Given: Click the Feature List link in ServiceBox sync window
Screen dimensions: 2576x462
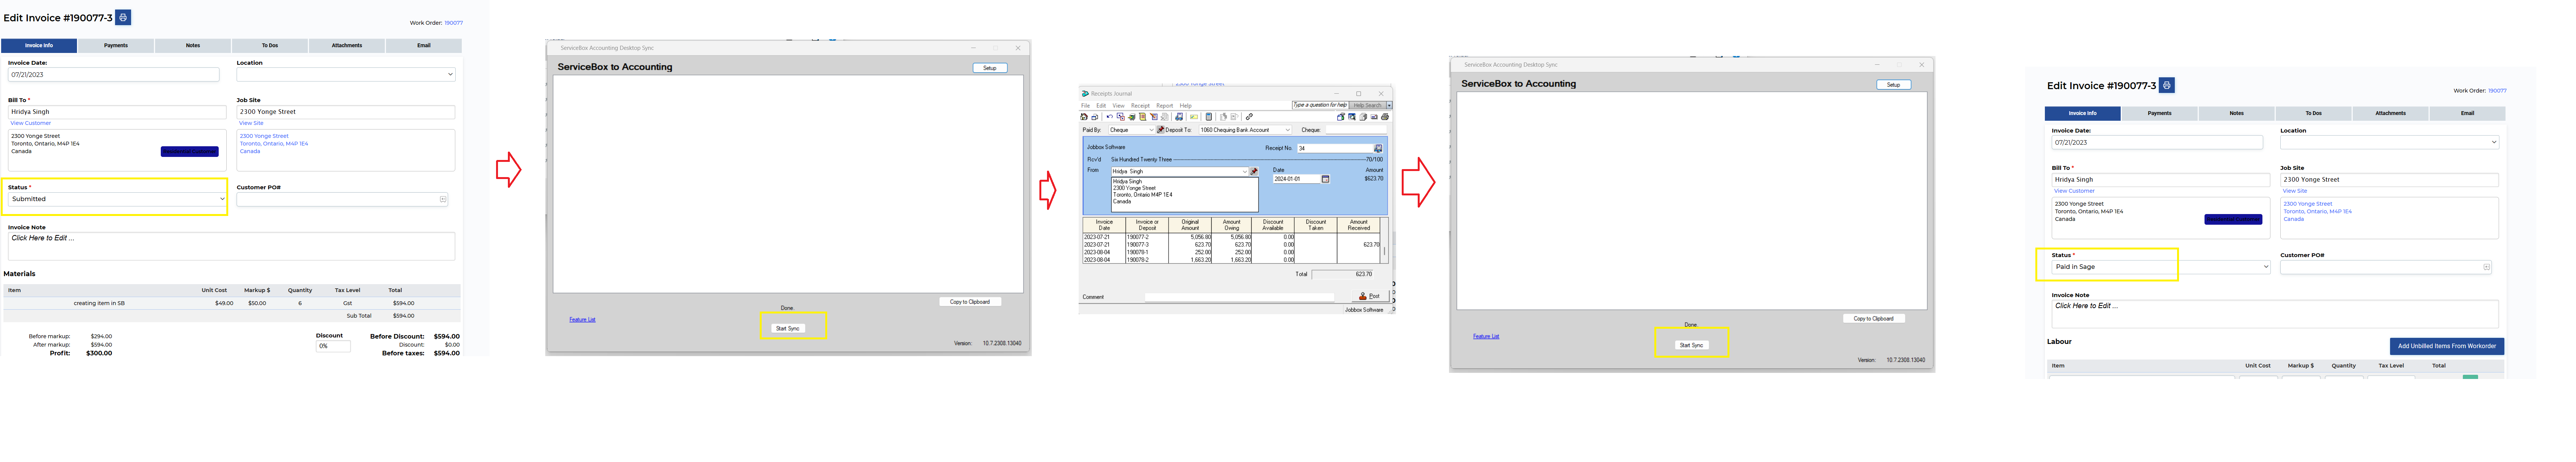Looking at the screenshot, I should (x=582, y=320).
